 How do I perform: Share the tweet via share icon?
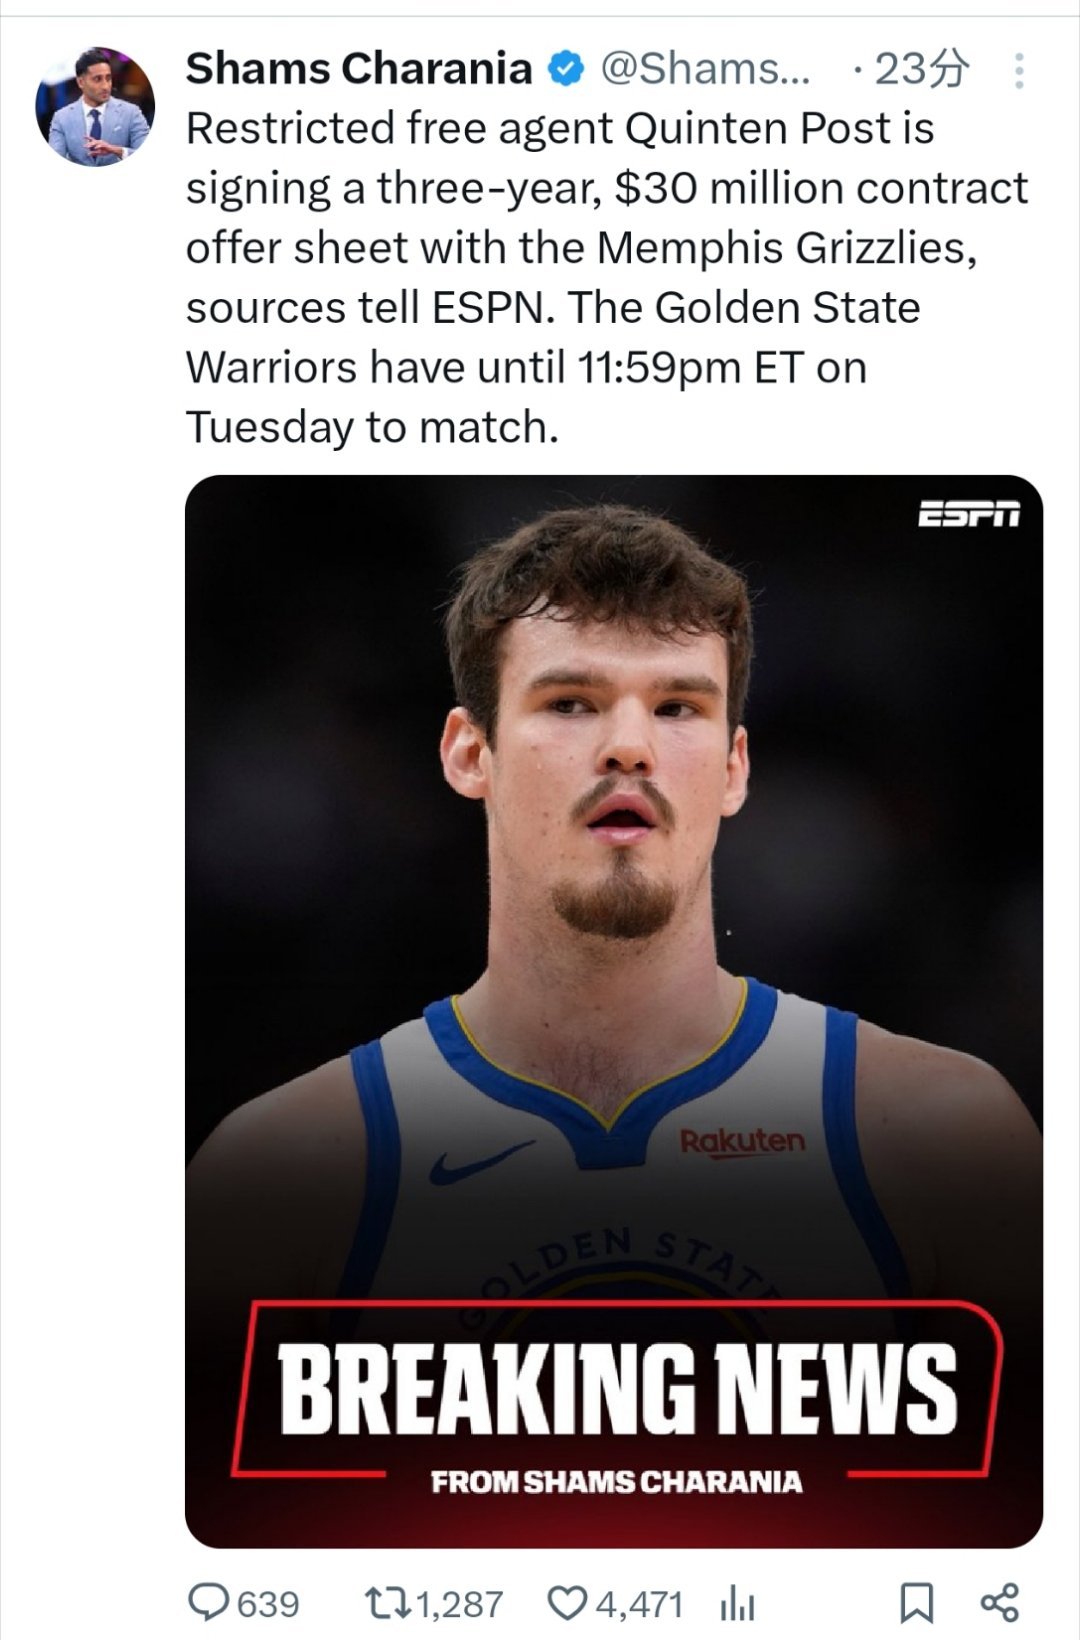[1000, 1603]
